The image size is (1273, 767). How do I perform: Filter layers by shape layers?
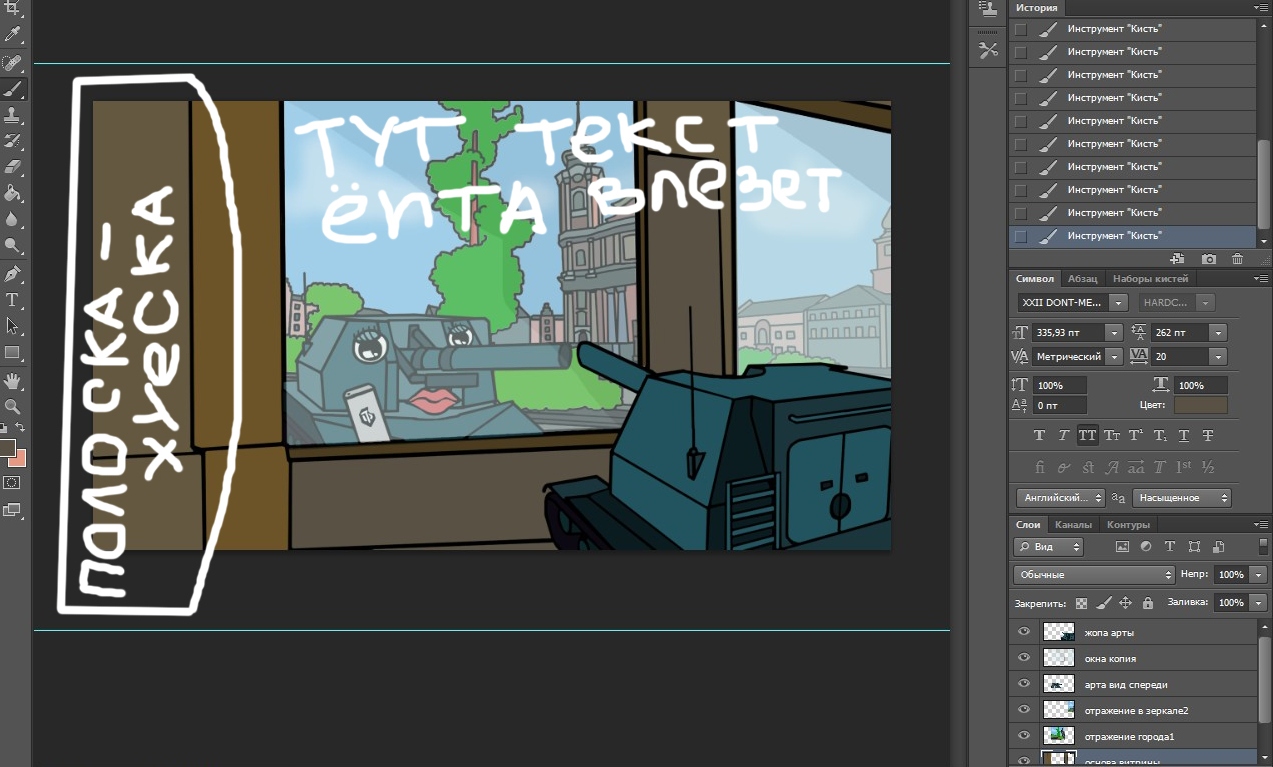1194,547
